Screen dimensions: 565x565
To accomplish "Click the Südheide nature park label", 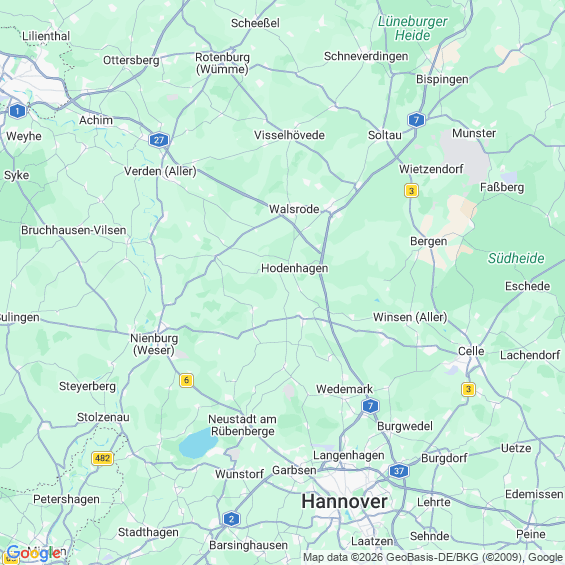I will click(516, 258).
